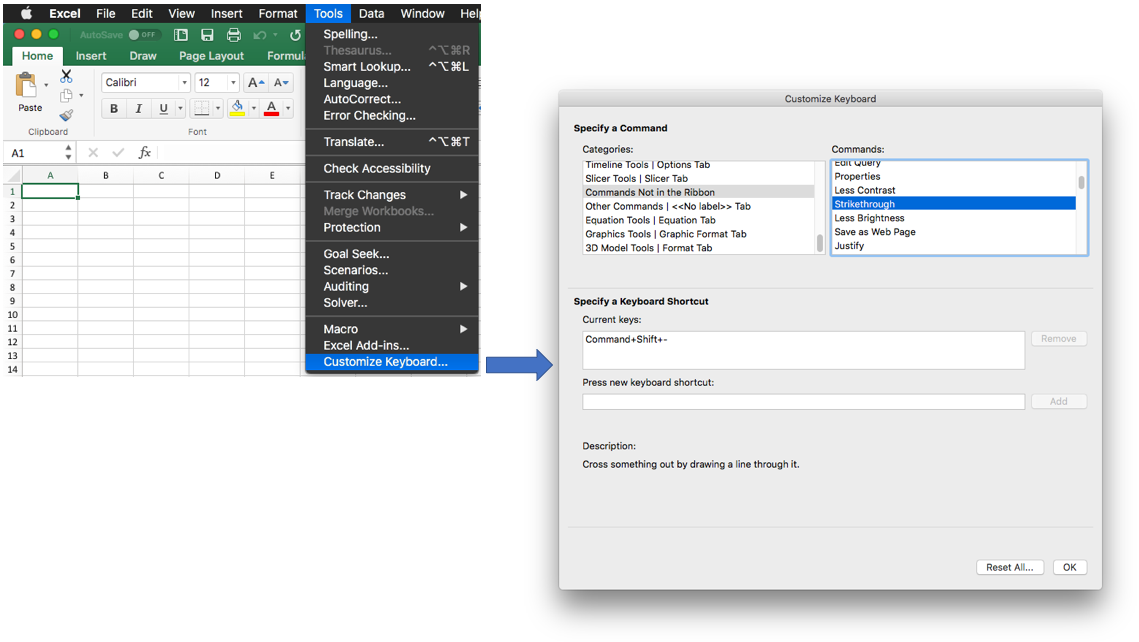Click the Reset All... button
The image size is (1139, 642).
coord(1010,567)
